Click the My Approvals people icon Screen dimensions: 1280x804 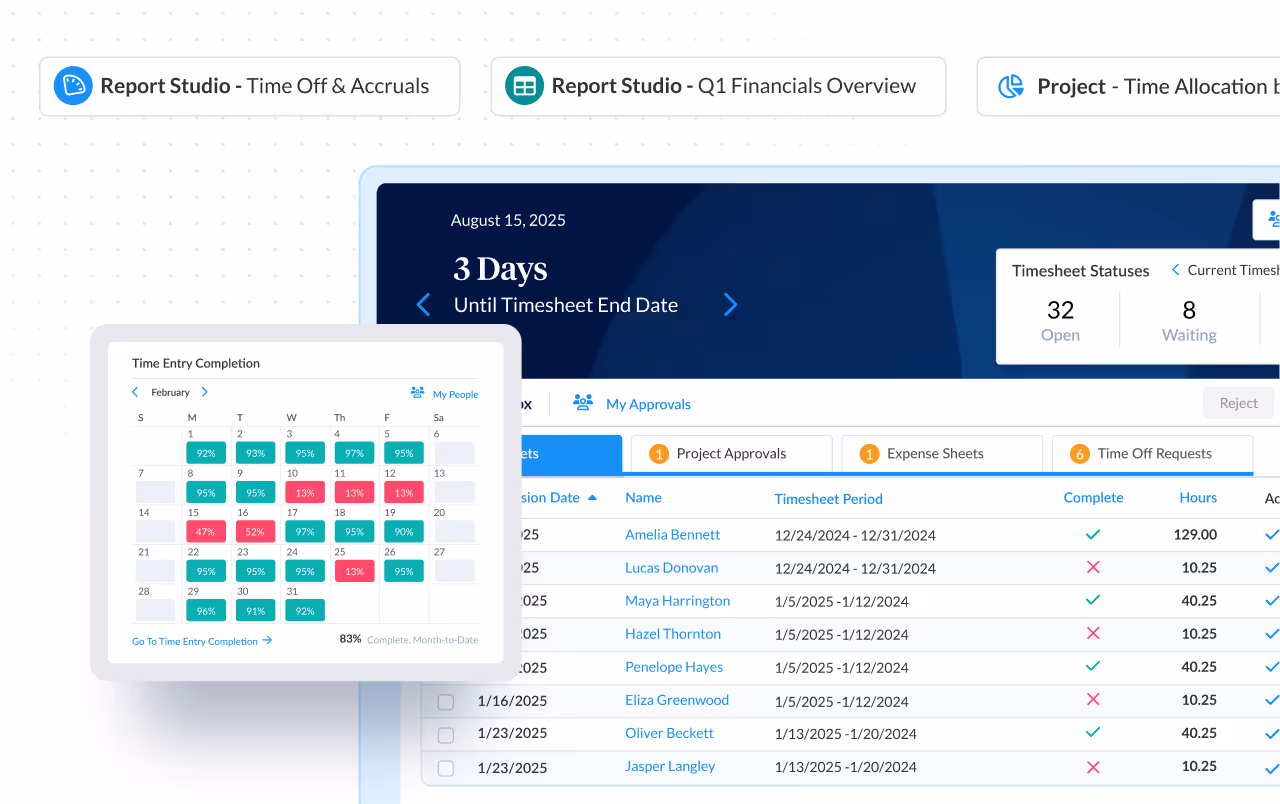tap(582, 402)
